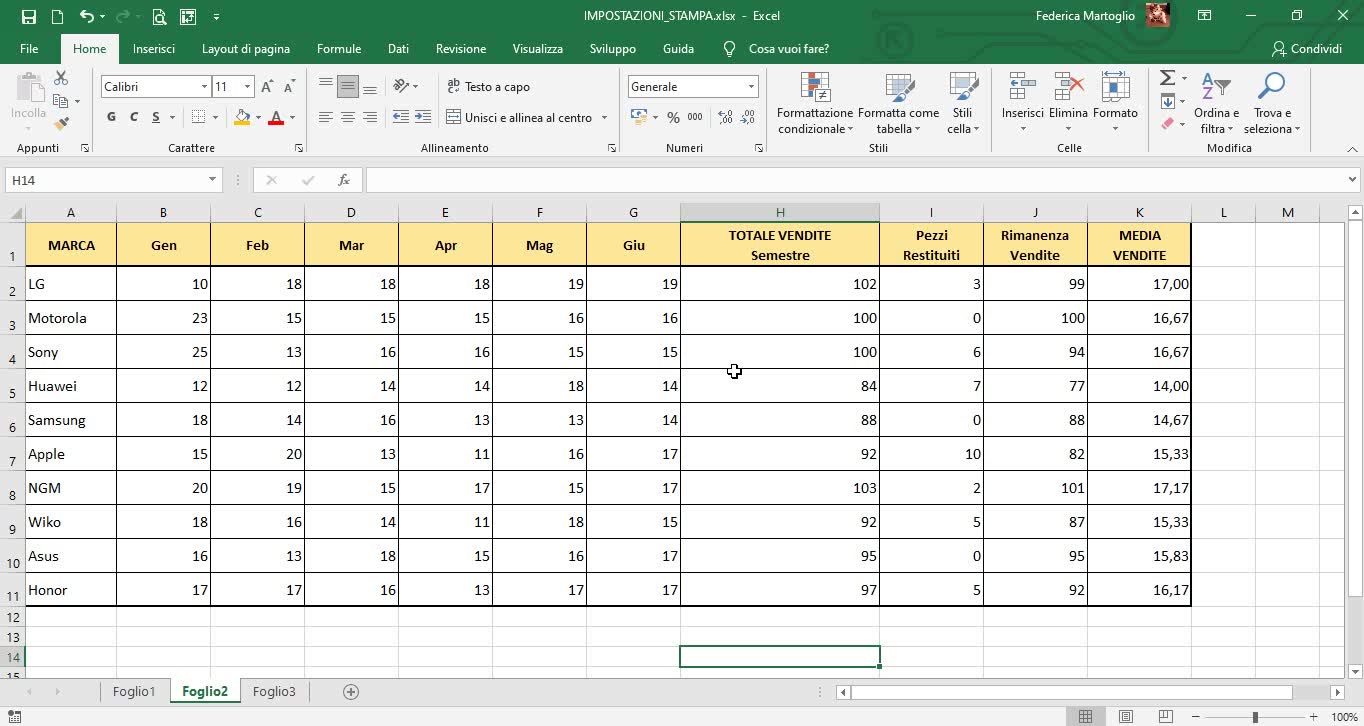Screen dimensions: 1364x726
Task: Click the Save icon in the quick access toolbar
Action: click(28, 16)
